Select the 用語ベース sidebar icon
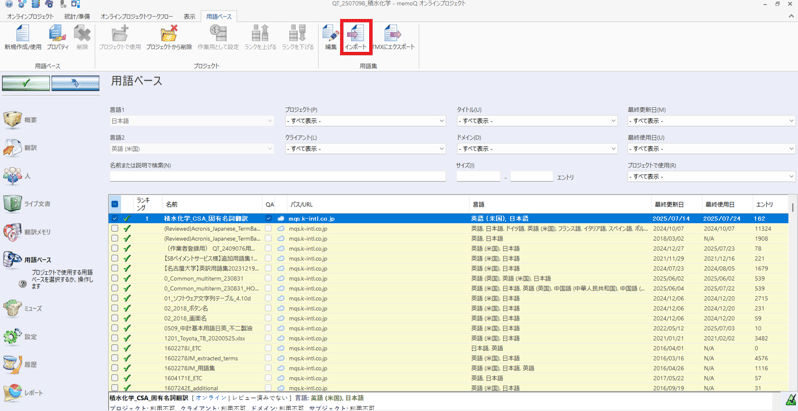The height and width of the screenshot is (411, 798). pos(12,259)
